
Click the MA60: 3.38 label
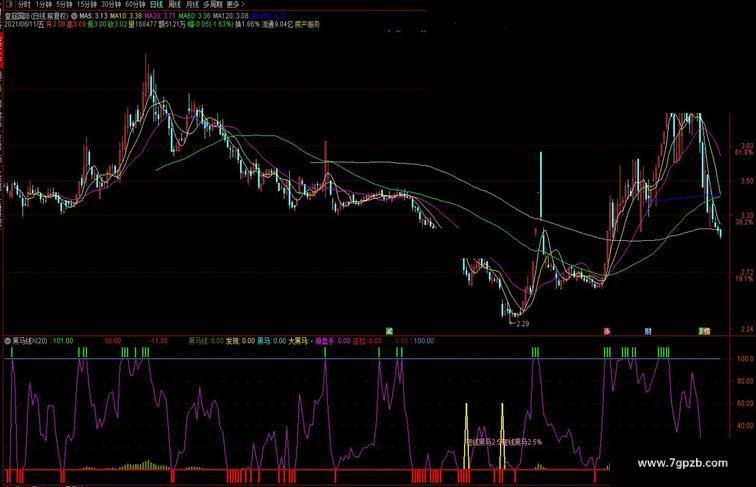click(195, 16)
